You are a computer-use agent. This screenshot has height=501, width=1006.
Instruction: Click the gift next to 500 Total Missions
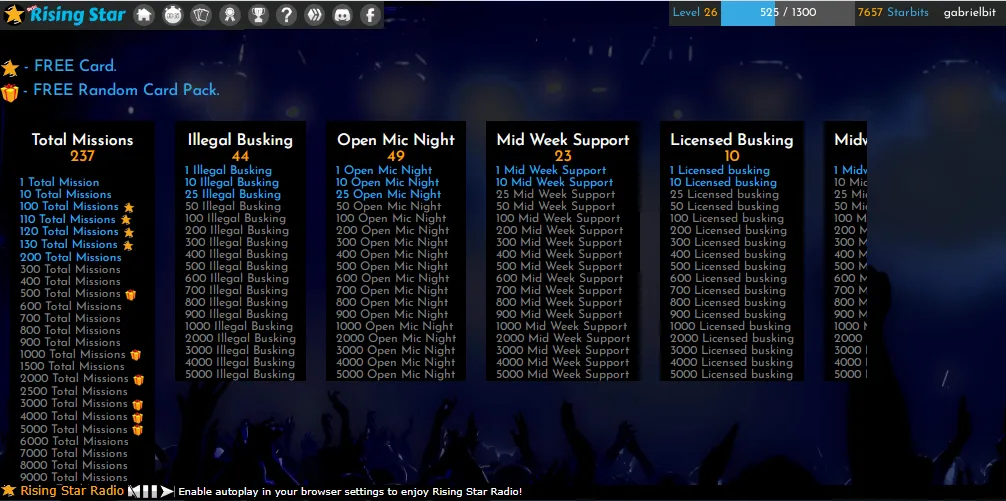131,294
